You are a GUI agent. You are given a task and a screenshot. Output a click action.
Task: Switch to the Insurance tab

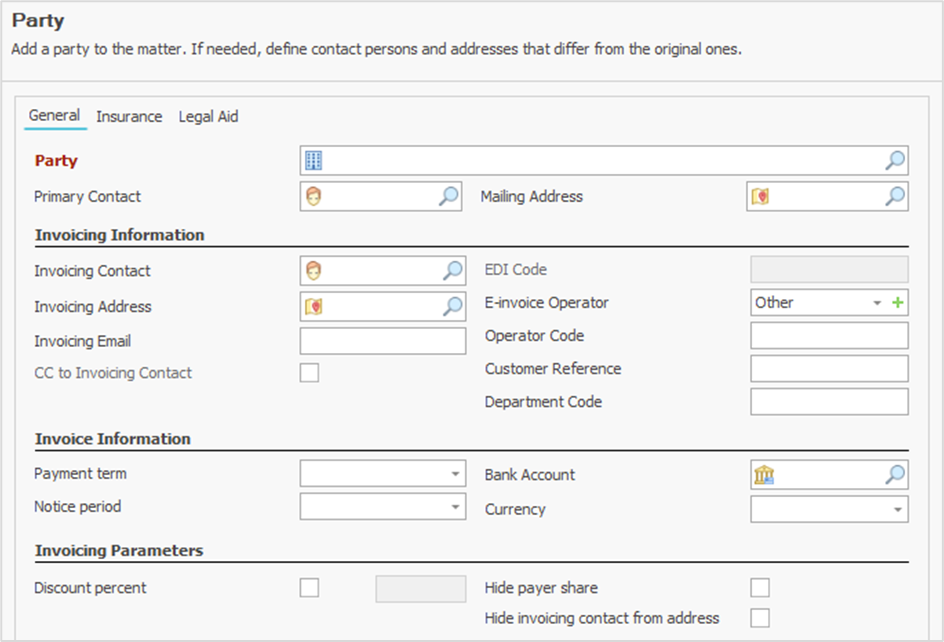(x=129, y=117)
